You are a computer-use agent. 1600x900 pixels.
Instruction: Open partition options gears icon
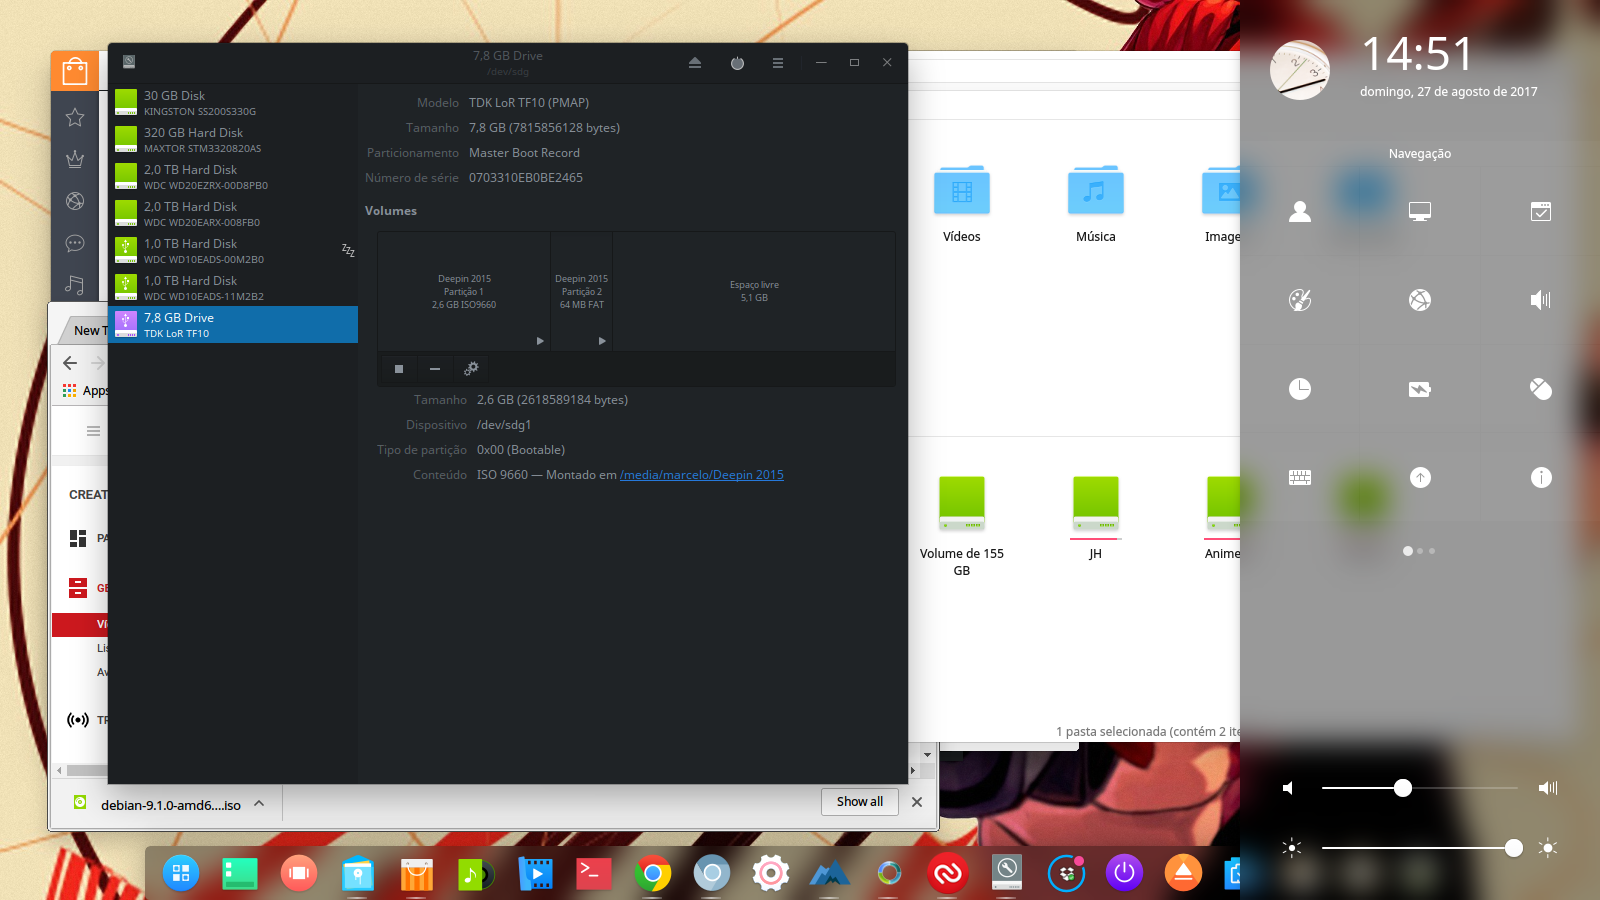(x=471, y=369)
